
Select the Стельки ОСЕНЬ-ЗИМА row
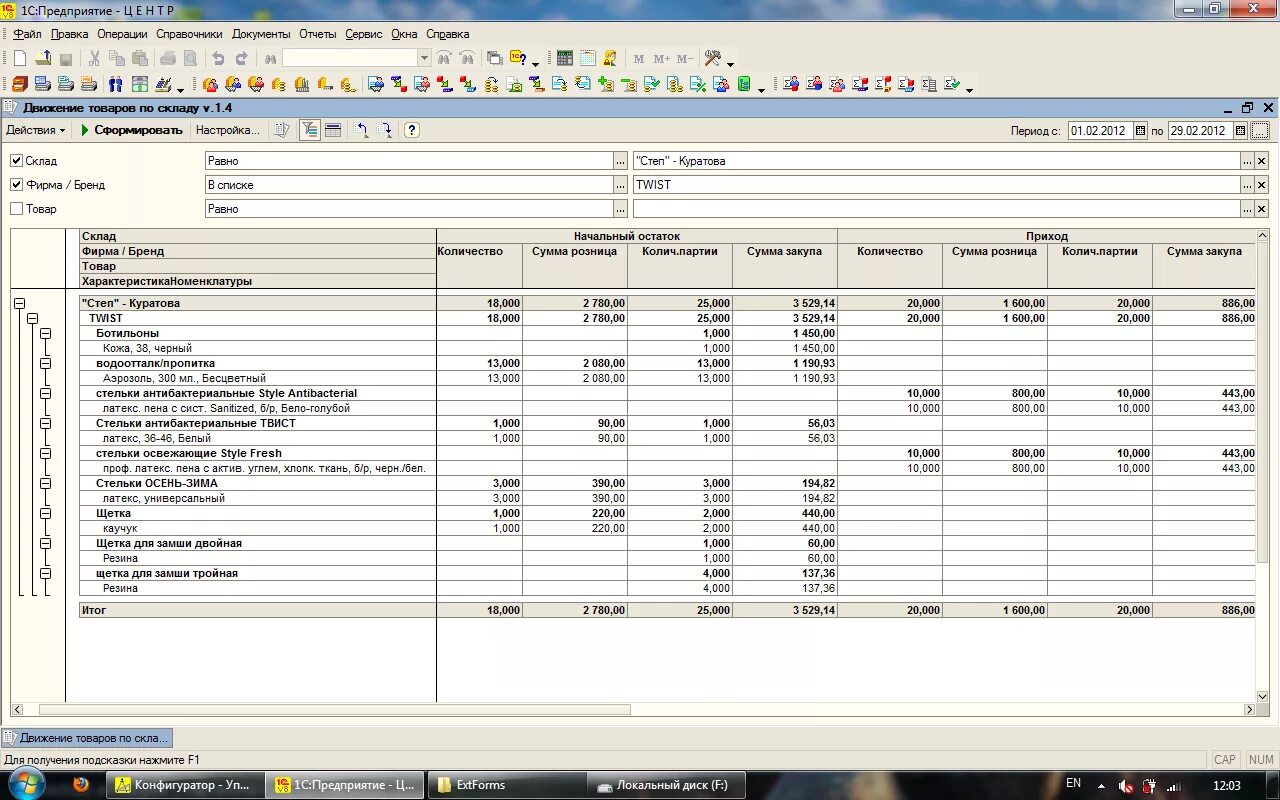258,483
